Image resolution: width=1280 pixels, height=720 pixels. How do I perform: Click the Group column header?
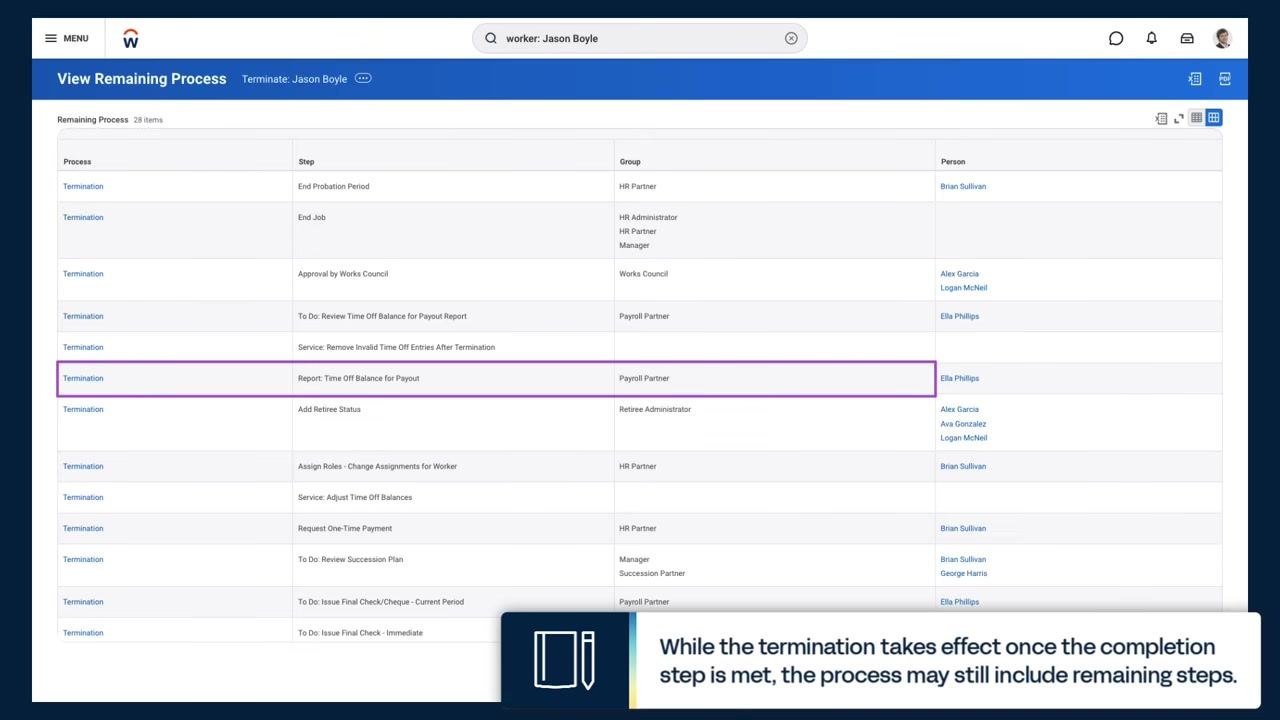[630, 161]
